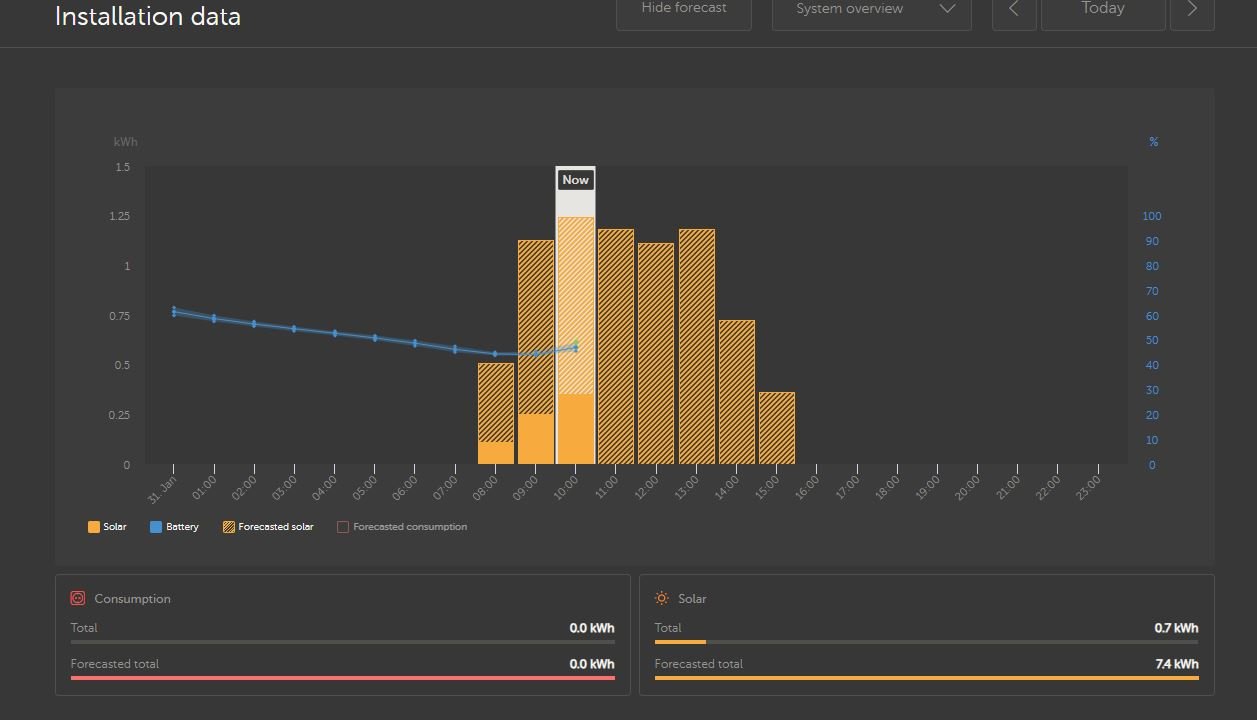Go to previous day with left arrow
Image resolution: width=1257 pixels, height=720 pixels.
pos(1014,9)
